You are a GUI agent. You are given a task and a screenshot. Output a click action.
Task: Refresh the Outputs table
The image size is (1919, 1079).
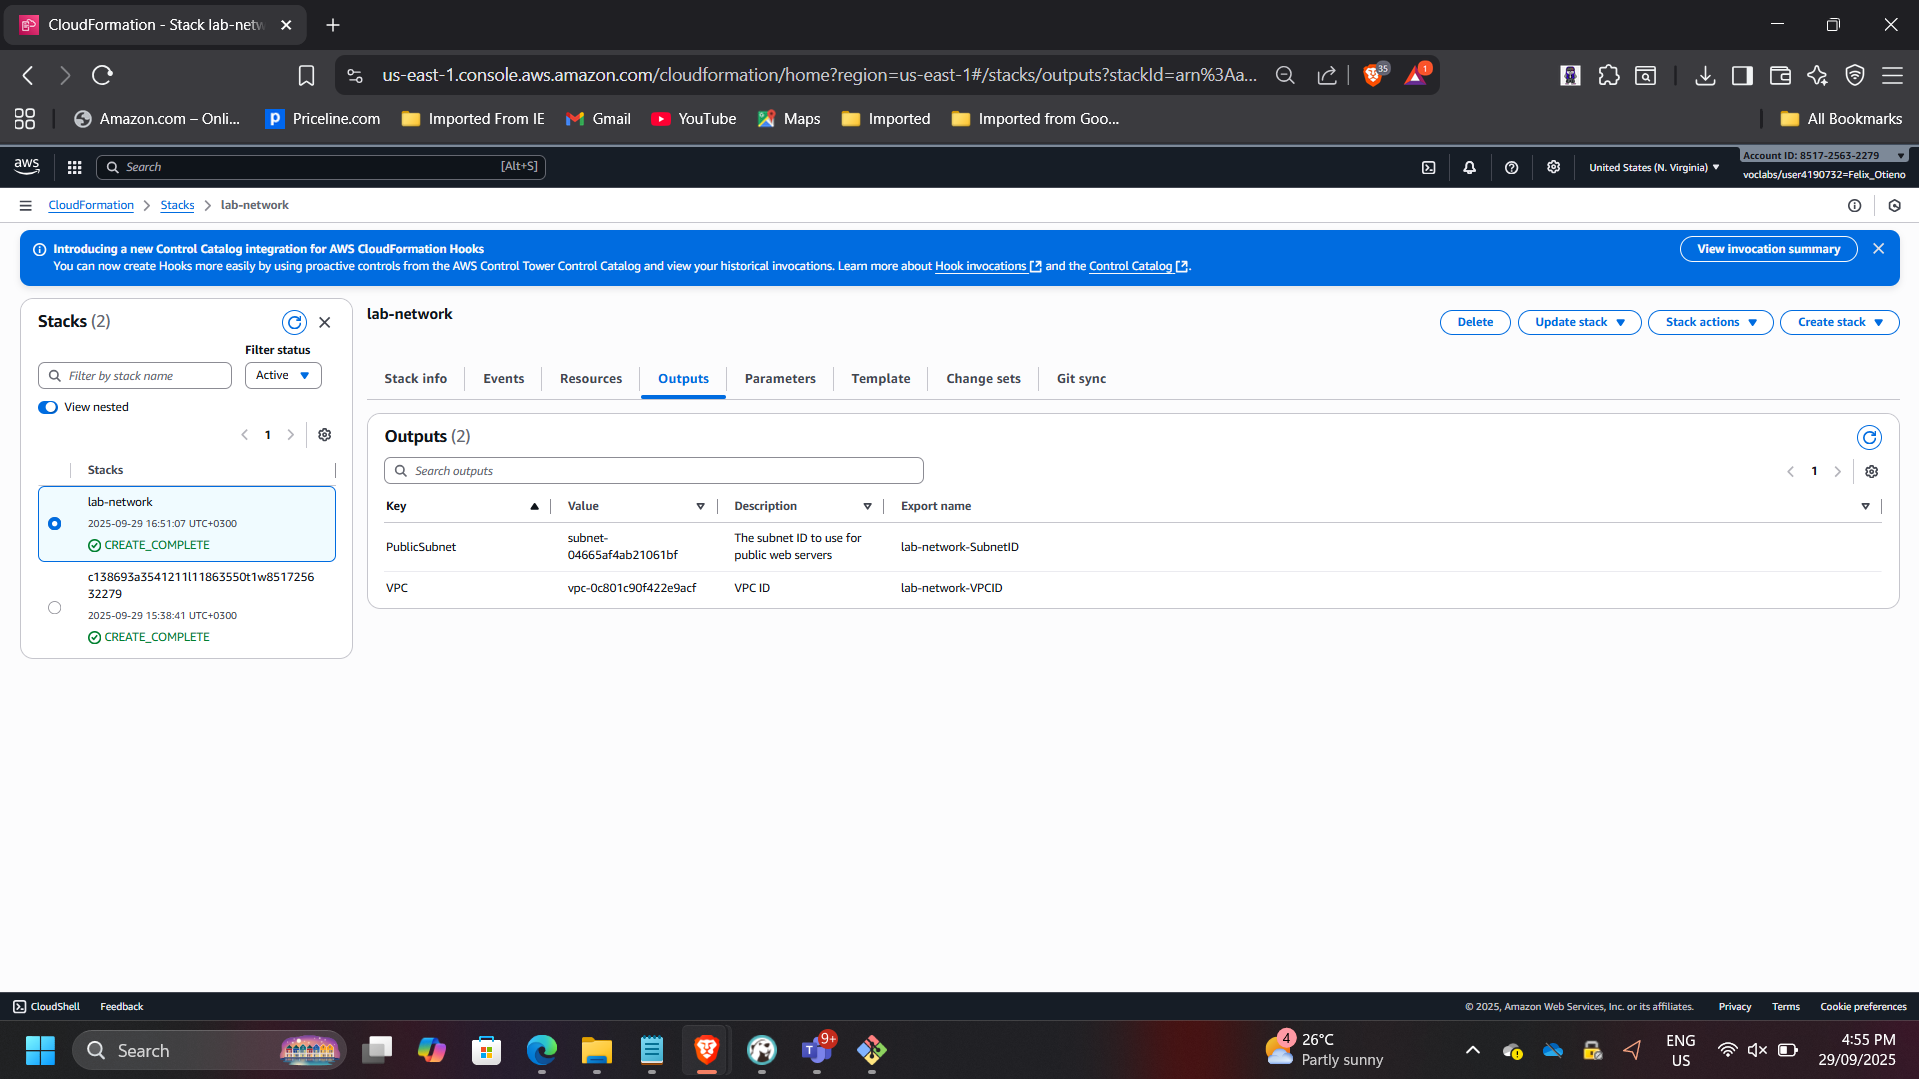pyautogui.click(x=1868, y=438)
